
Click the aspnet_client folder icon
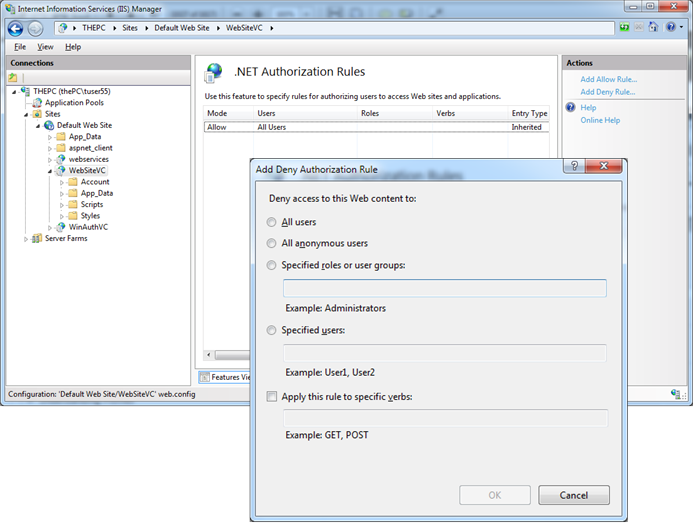[x=61, y=148]
